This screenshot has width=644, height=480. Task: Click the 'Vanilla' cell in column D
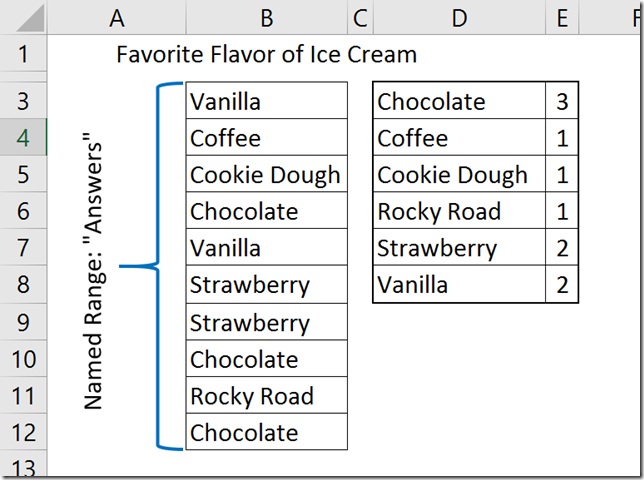[459, 286]
